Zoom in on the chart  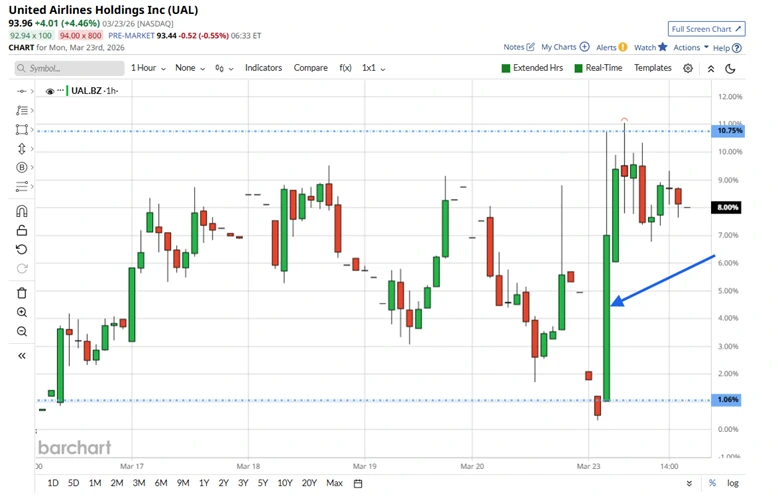22,312
